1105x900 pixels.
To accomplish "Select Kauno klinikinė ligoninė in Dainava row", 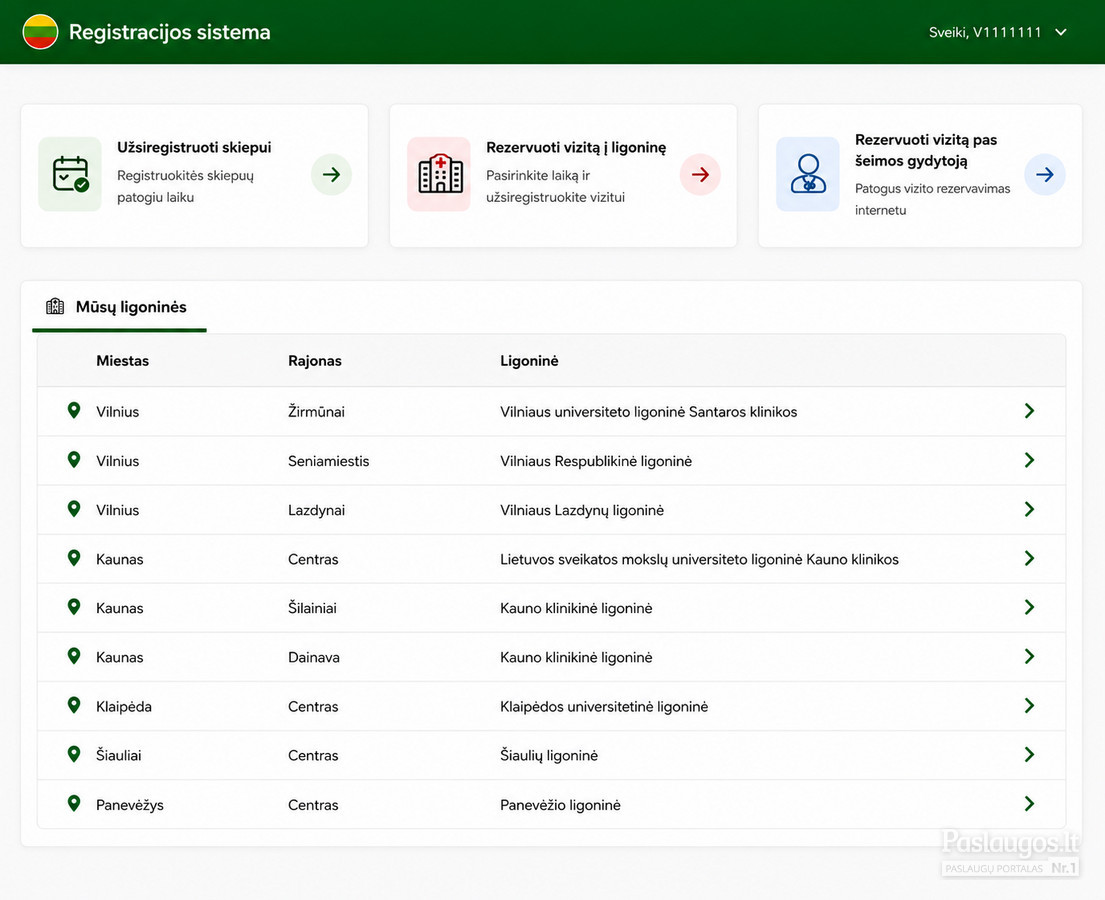I will [x=576, y=658].
